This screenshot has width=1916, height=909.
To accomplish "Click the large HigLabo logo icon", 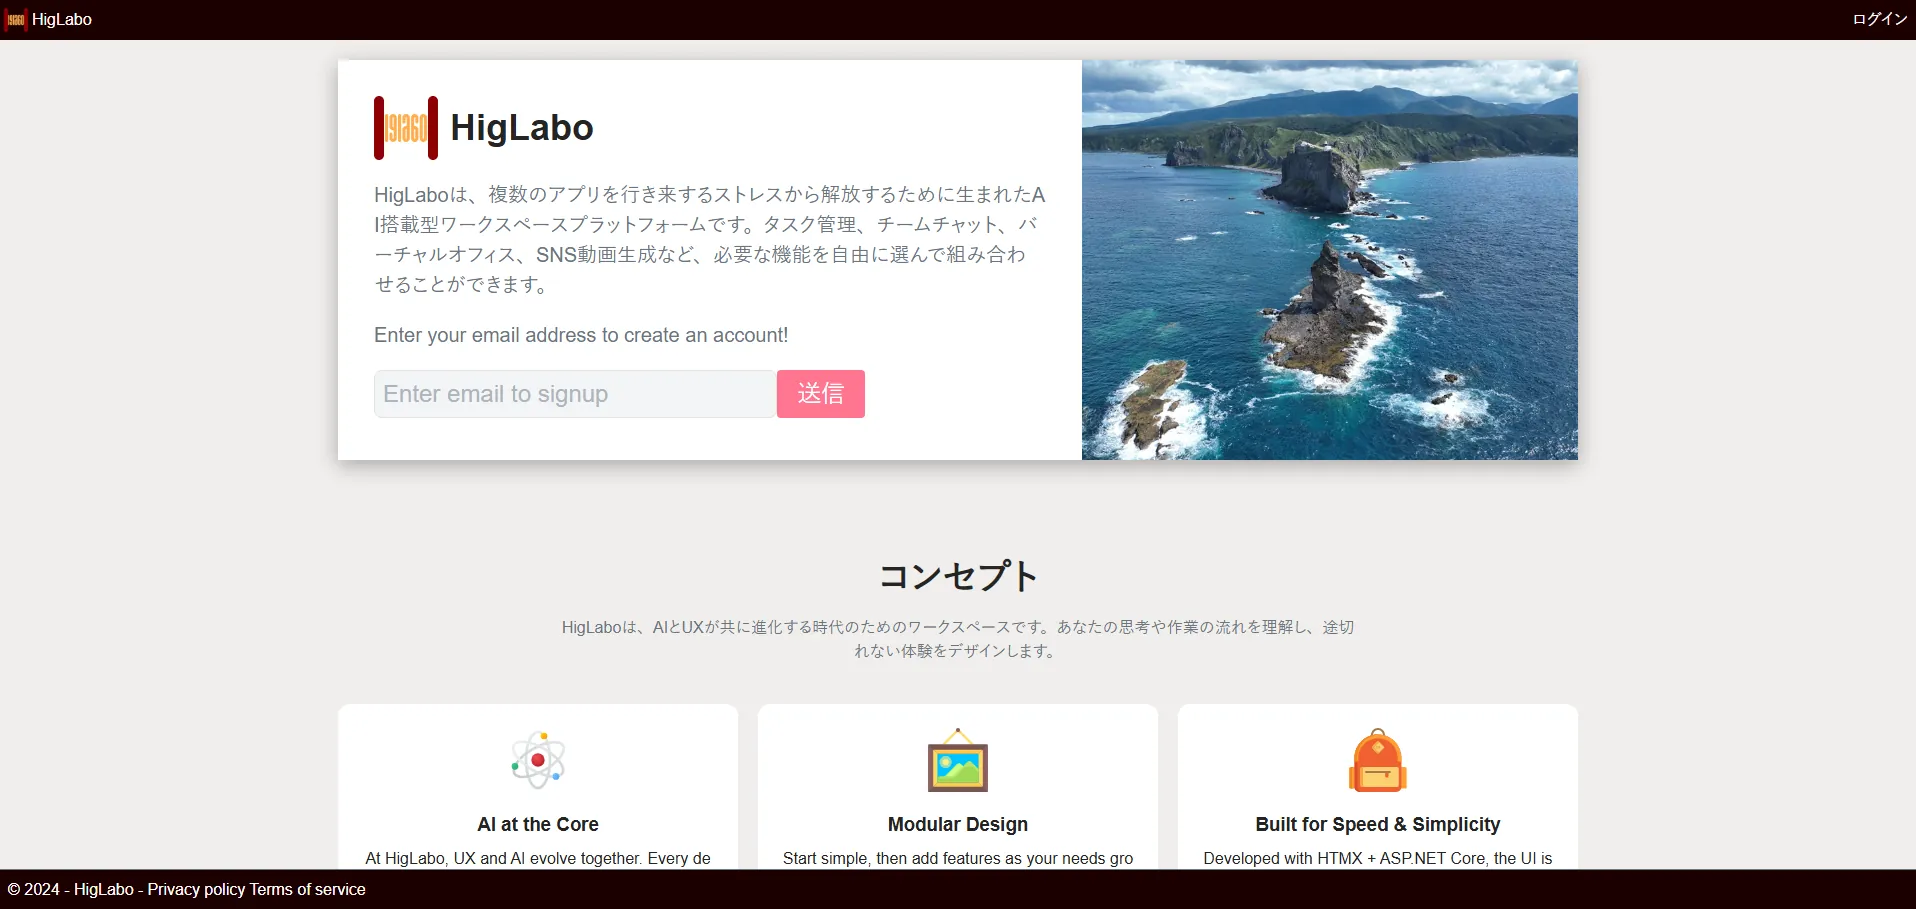I will (406, 128).
